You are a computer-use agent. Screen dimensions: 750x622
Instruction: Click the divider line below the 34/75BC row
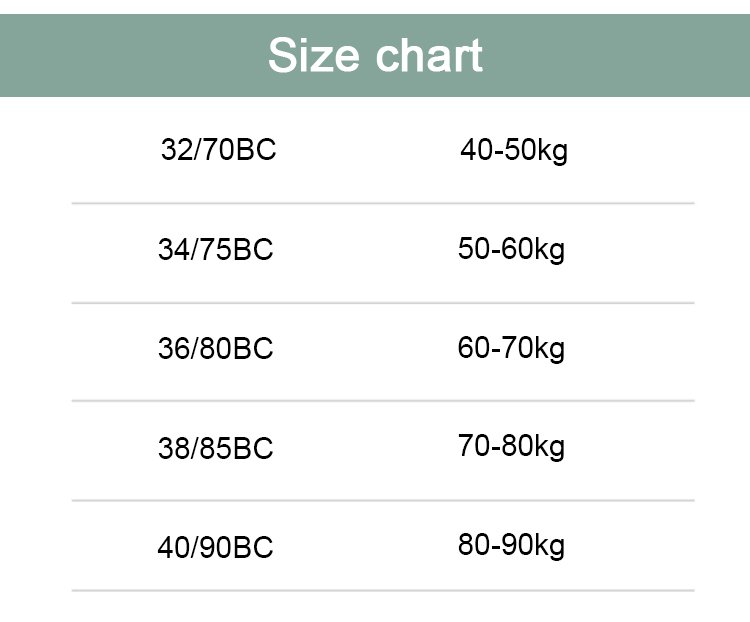point(383,303)
